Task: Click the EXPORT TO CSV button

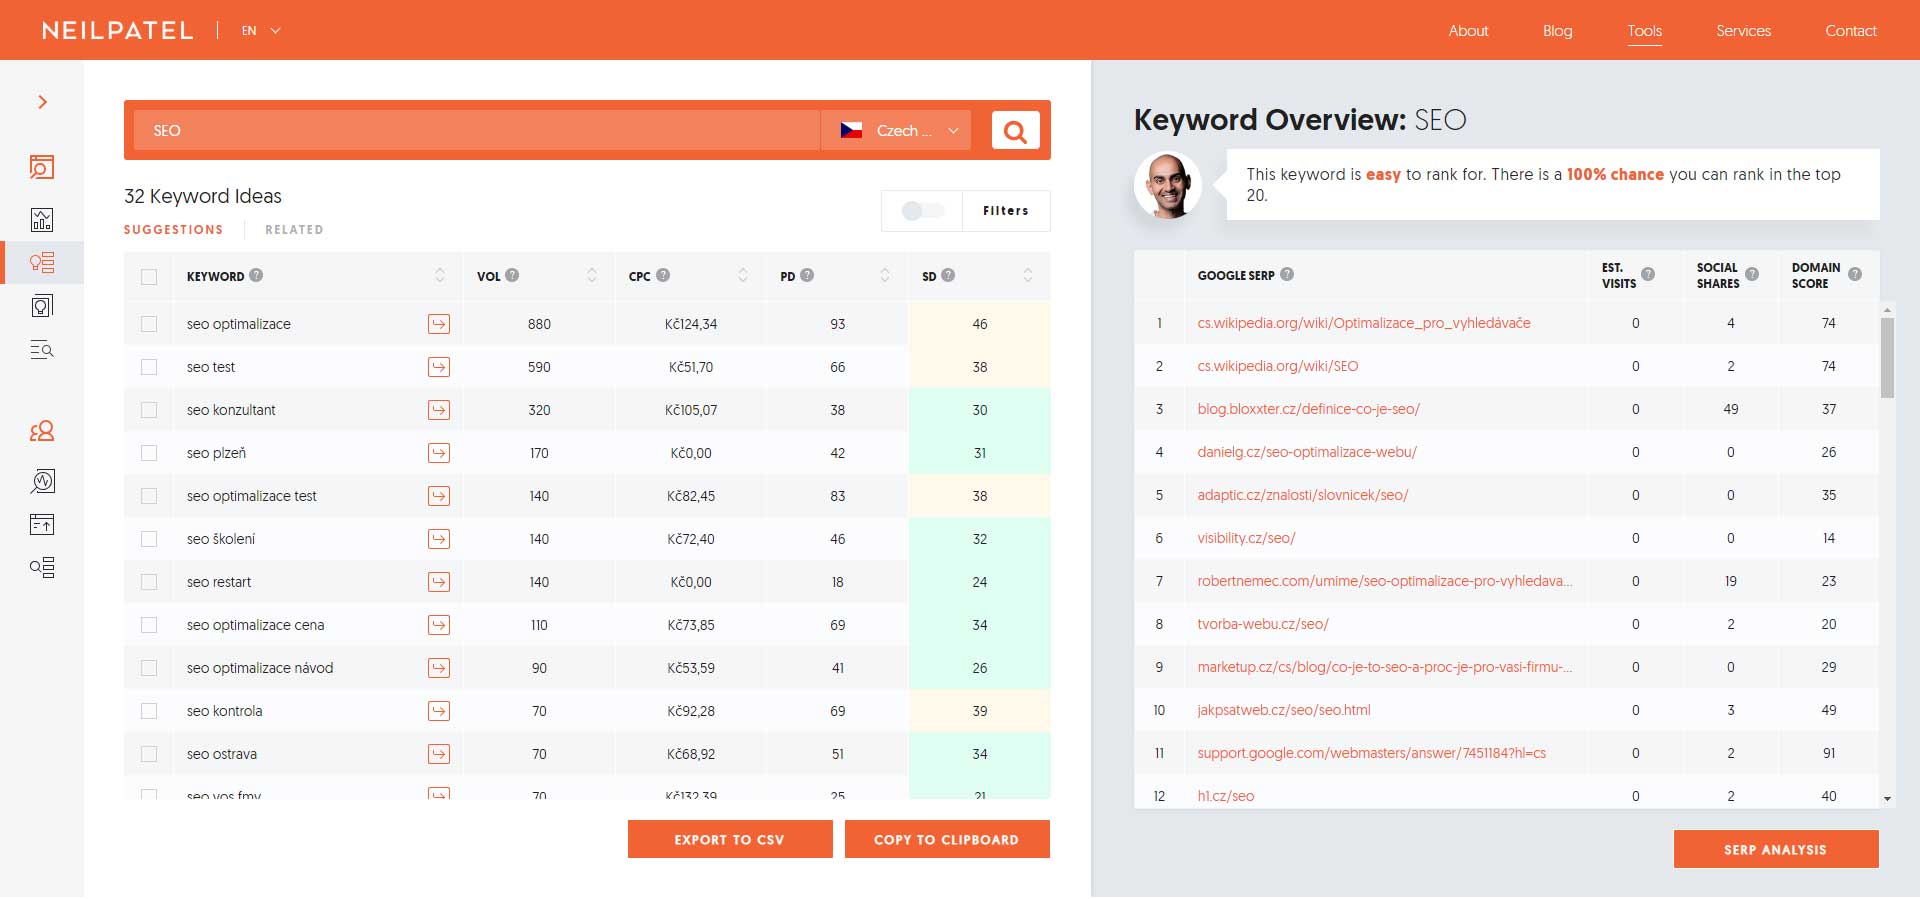Action: (730, 839)
